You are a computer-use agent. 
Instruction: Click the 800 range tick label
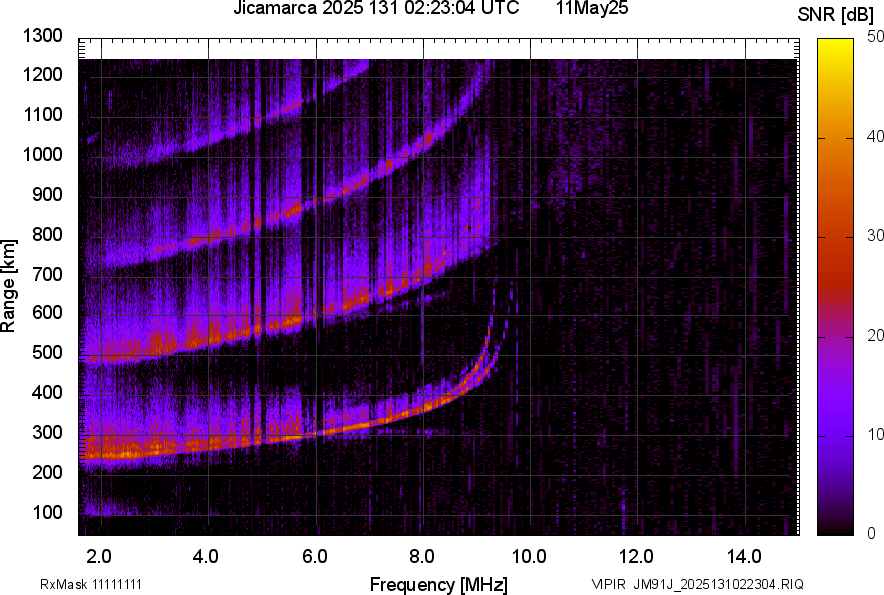[47, 234]
